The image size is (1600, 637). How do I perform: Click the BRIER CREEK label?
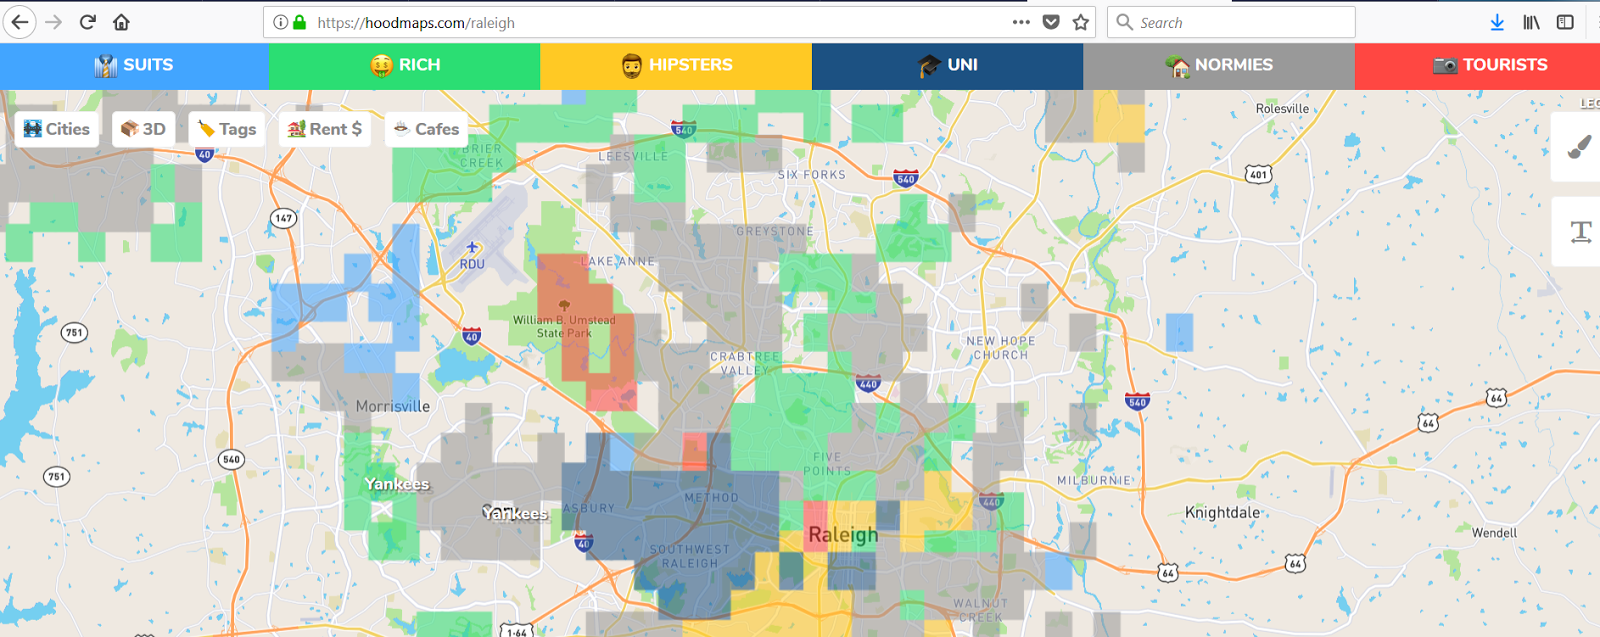click(x=482, y=156)
